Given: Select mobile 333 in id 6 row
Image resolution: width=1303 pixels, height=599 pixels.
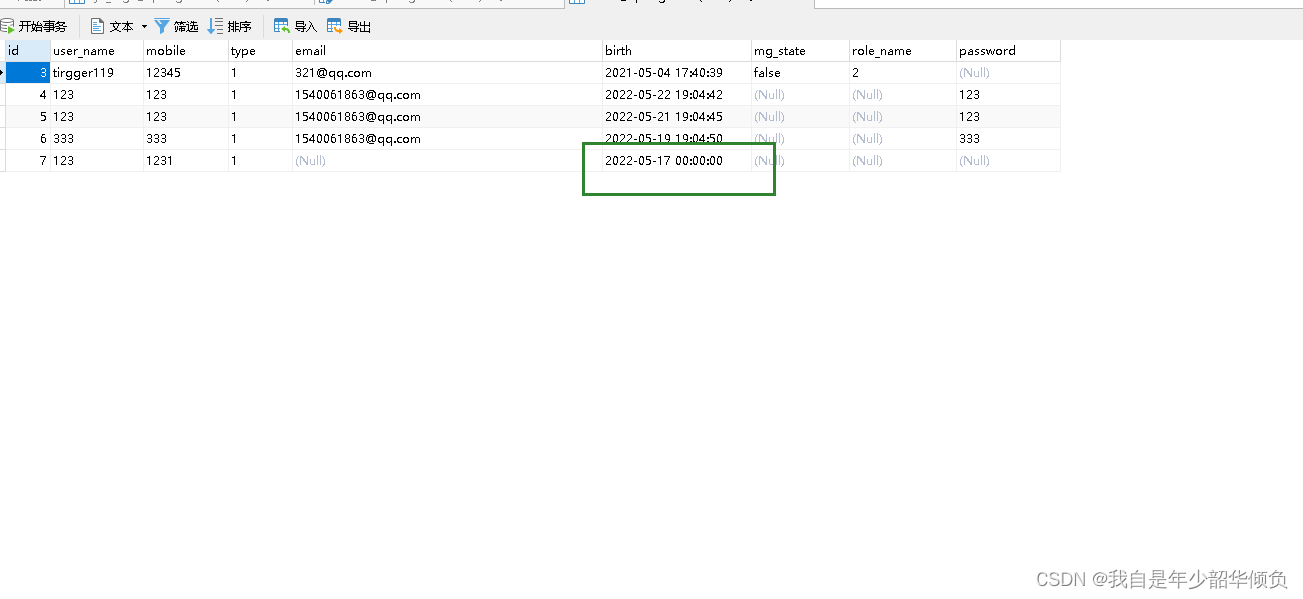Looking at the screenshot, I should (186, 139).
